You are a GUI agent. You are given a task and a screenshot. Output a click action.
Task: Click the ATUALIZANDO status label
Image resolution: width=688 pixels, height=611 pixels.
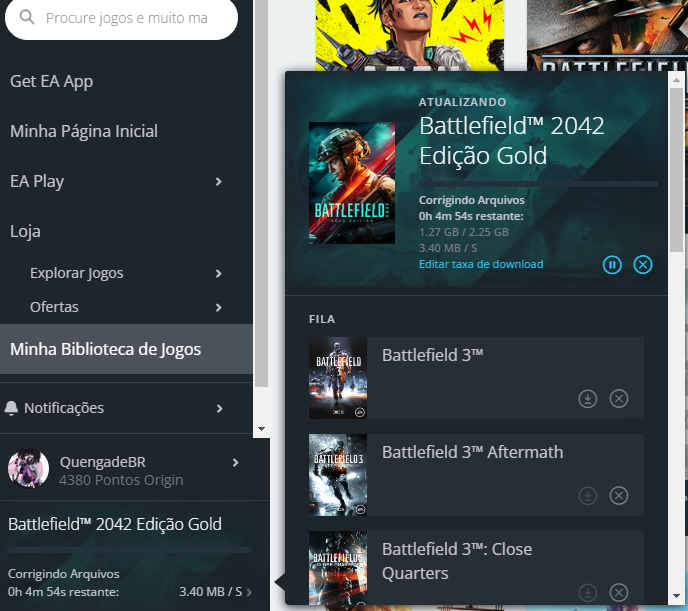pos(462,102)
